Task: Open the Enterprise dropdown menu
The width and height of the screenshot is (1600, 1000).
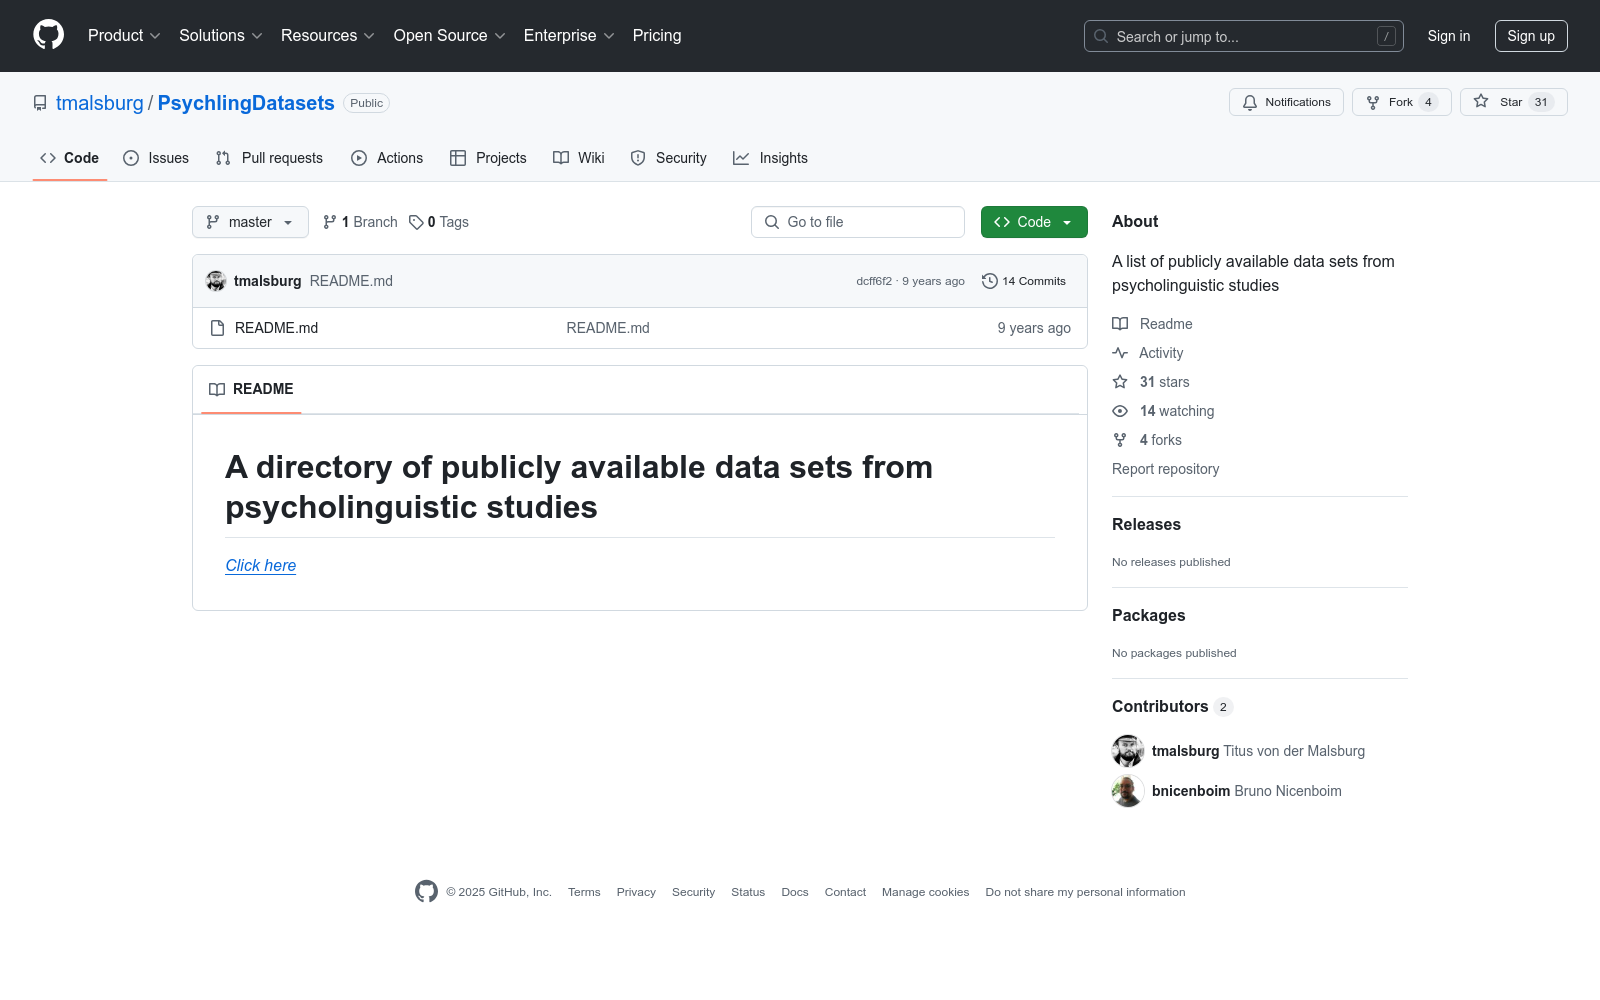Action: click(569, 36)
